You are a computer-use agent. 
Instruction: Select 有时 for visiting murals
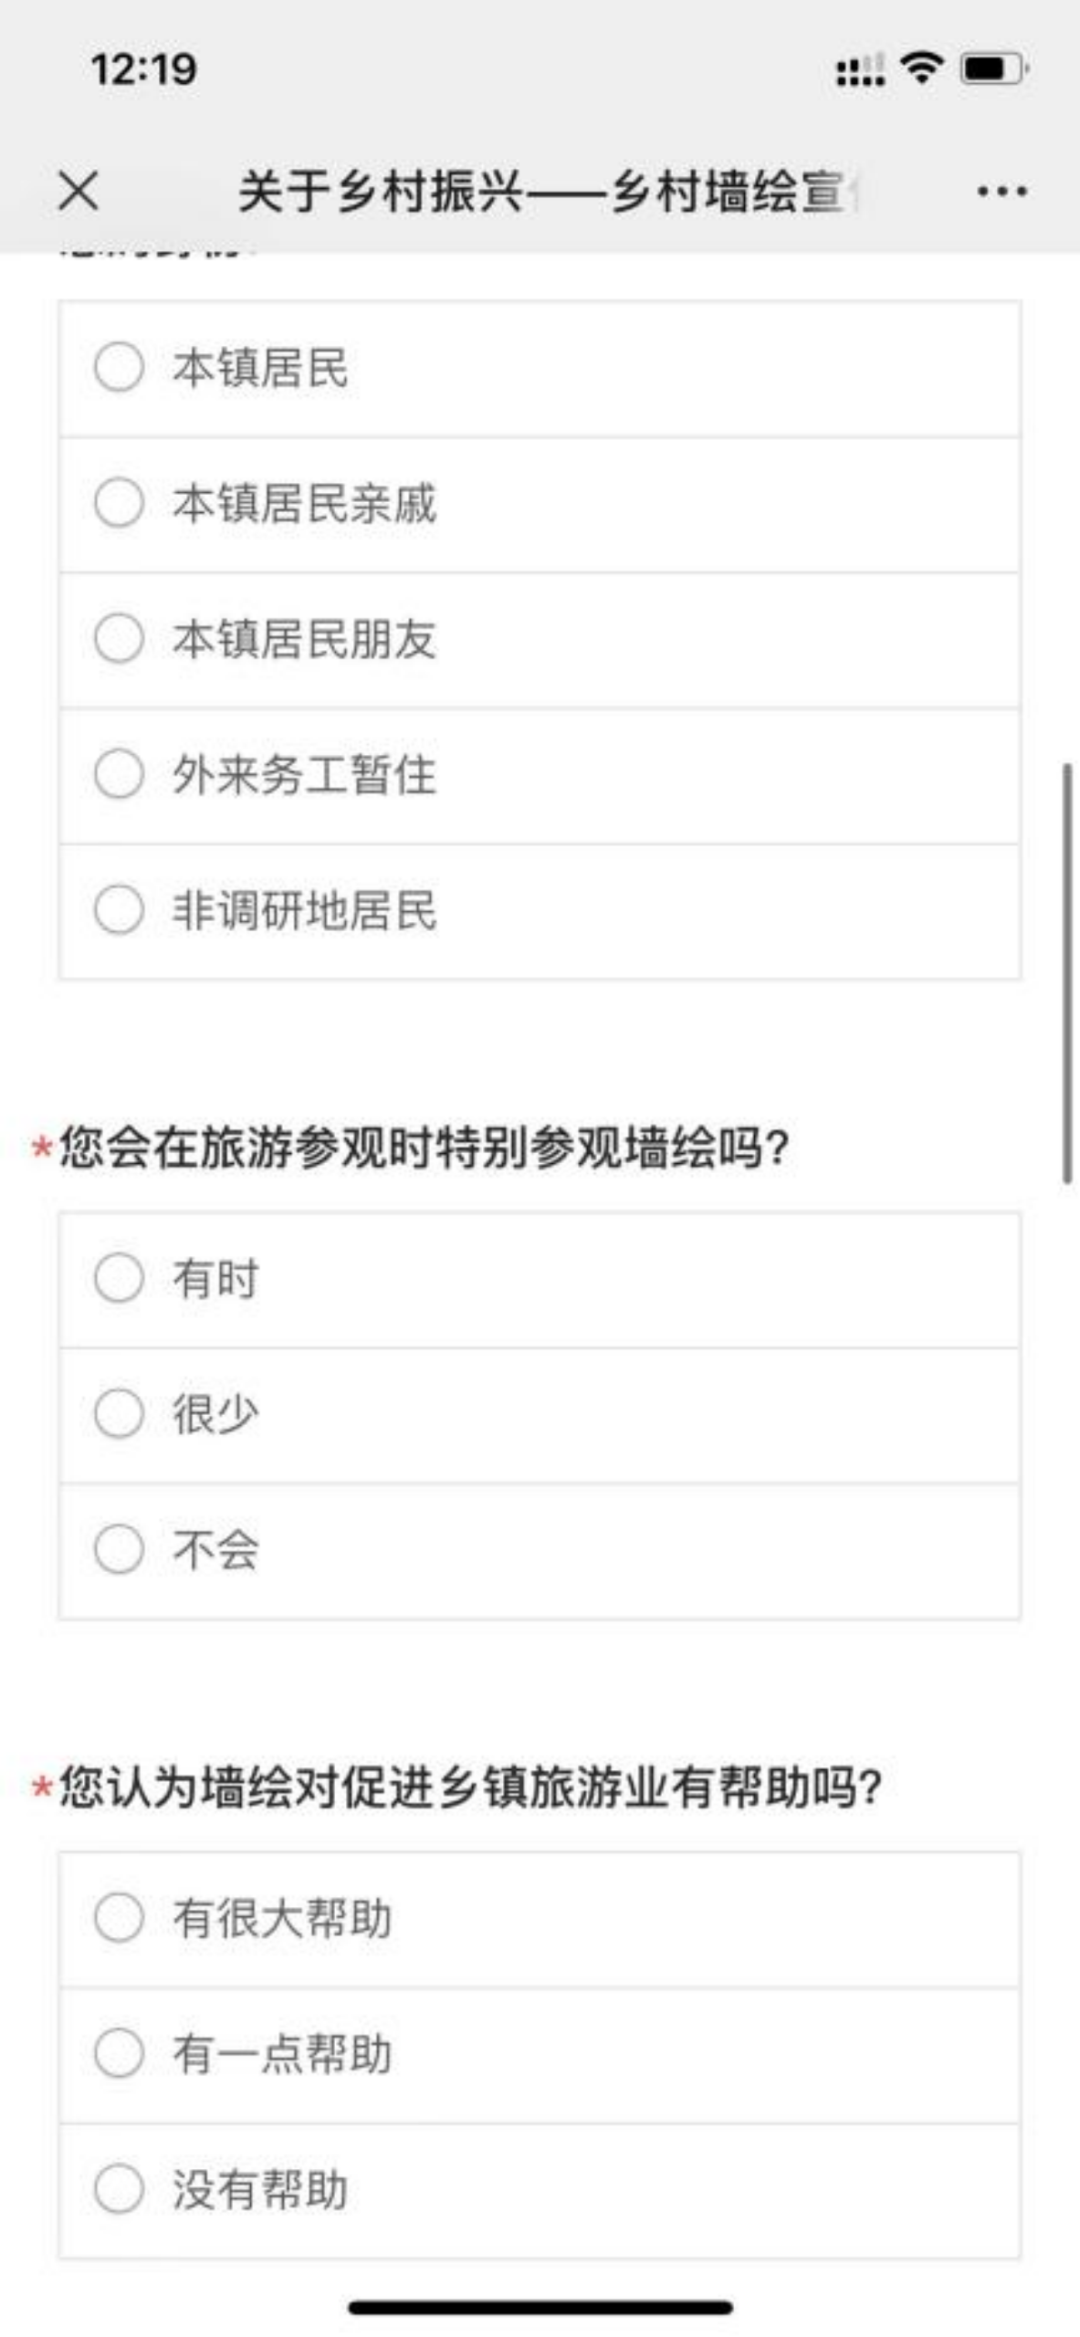119,1278
